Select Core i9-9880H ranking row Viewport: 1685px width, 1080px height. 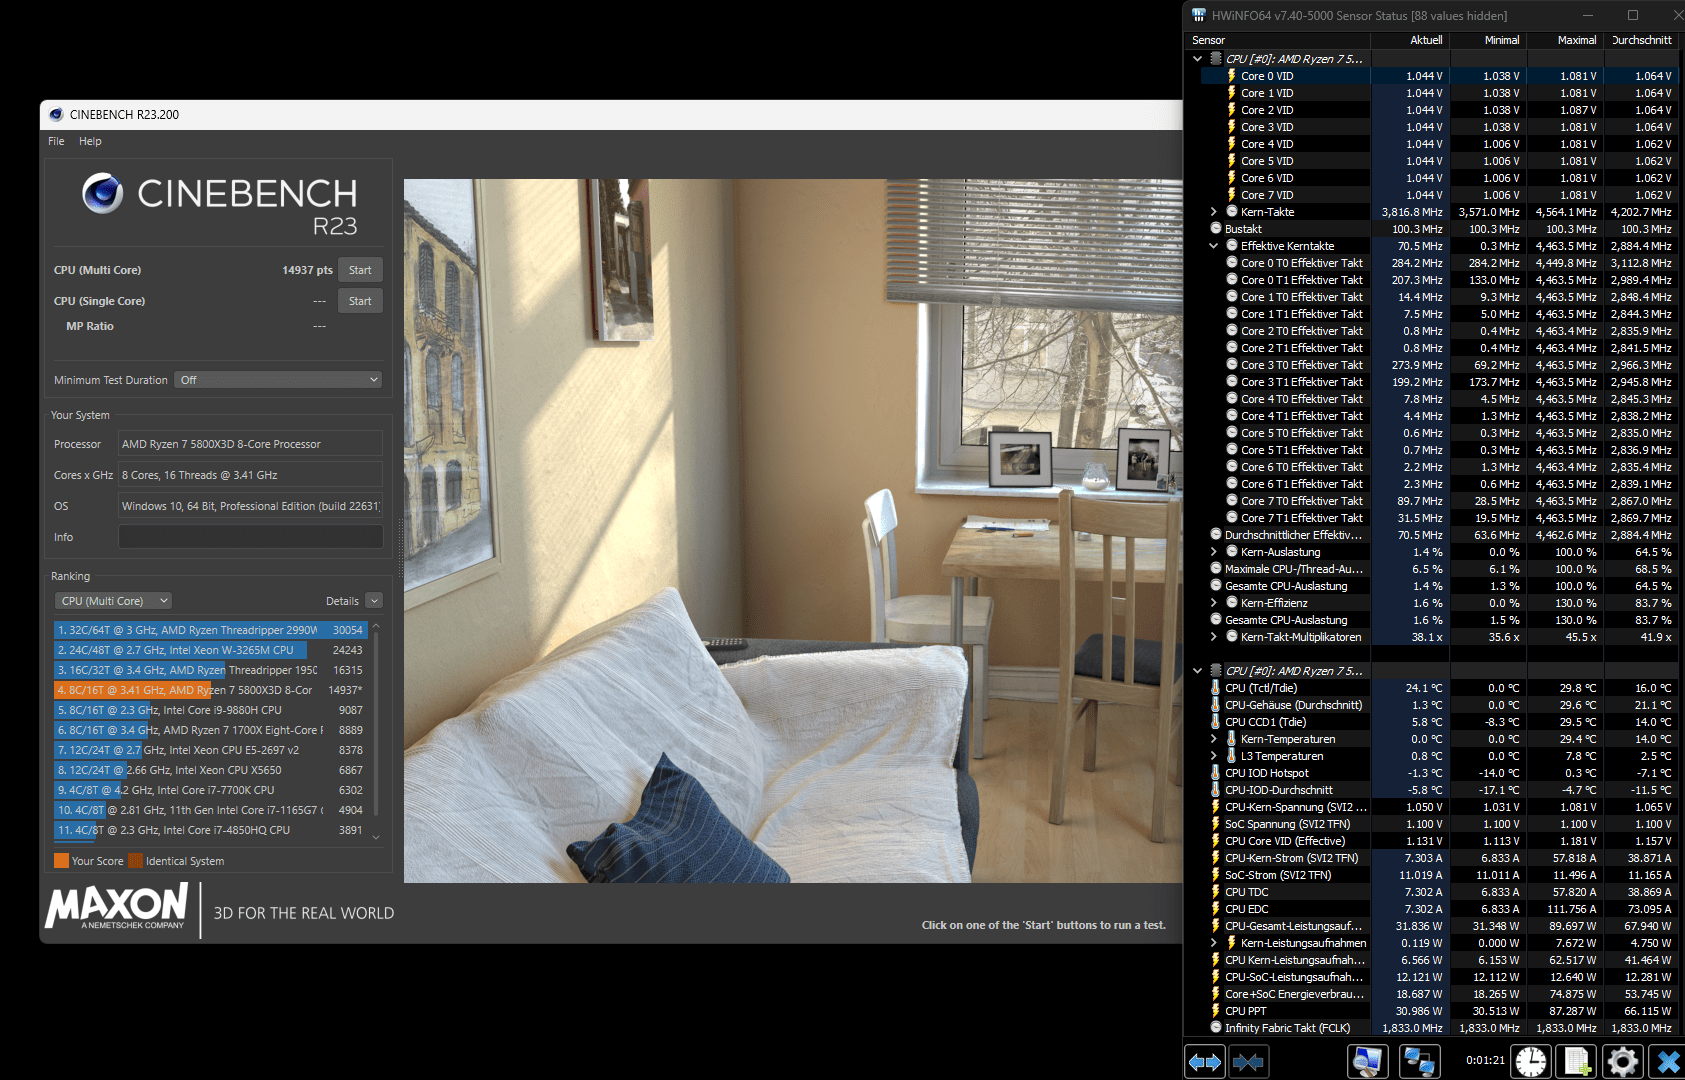pyautogui.click(x=210, y=710)
